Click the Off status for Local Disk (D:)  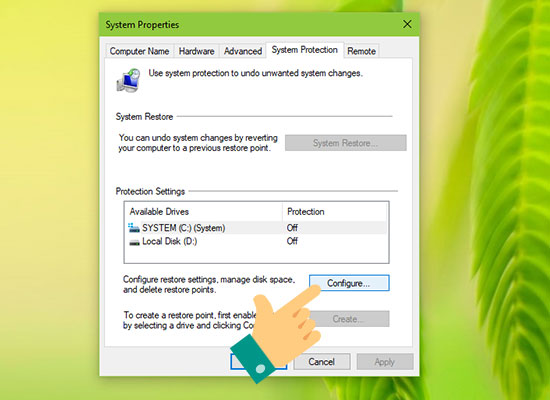(x=292, y=241)
